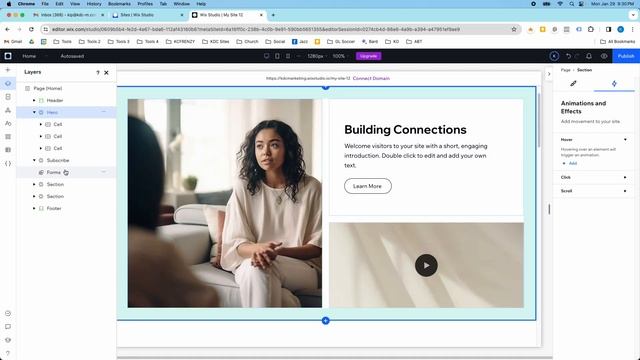The width and height of the screenshot is (640, 360).
Task: Select the Building Connections heading
Action: [x=405, y=130]
